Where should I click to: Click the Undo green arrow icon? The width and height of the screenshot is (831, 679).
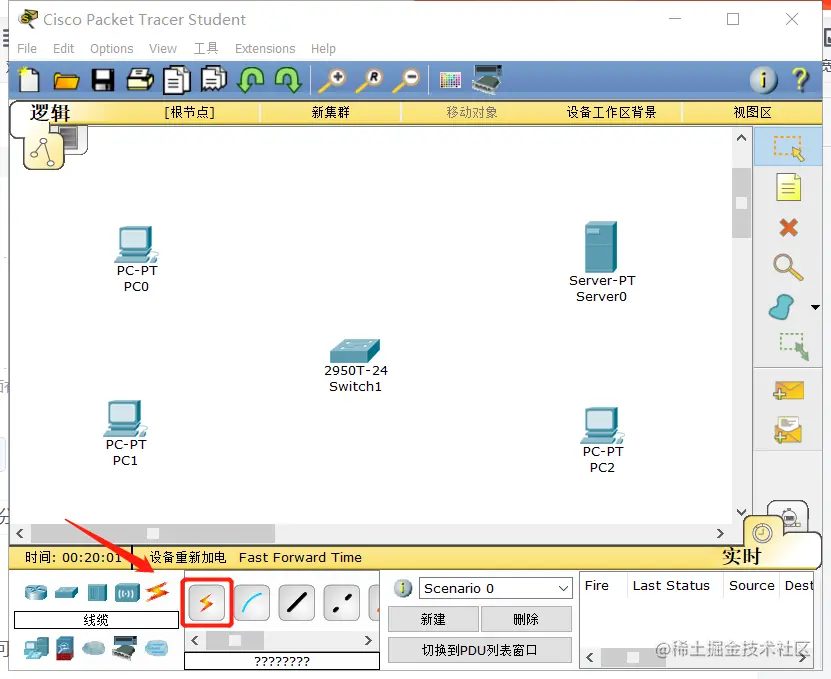251,80
